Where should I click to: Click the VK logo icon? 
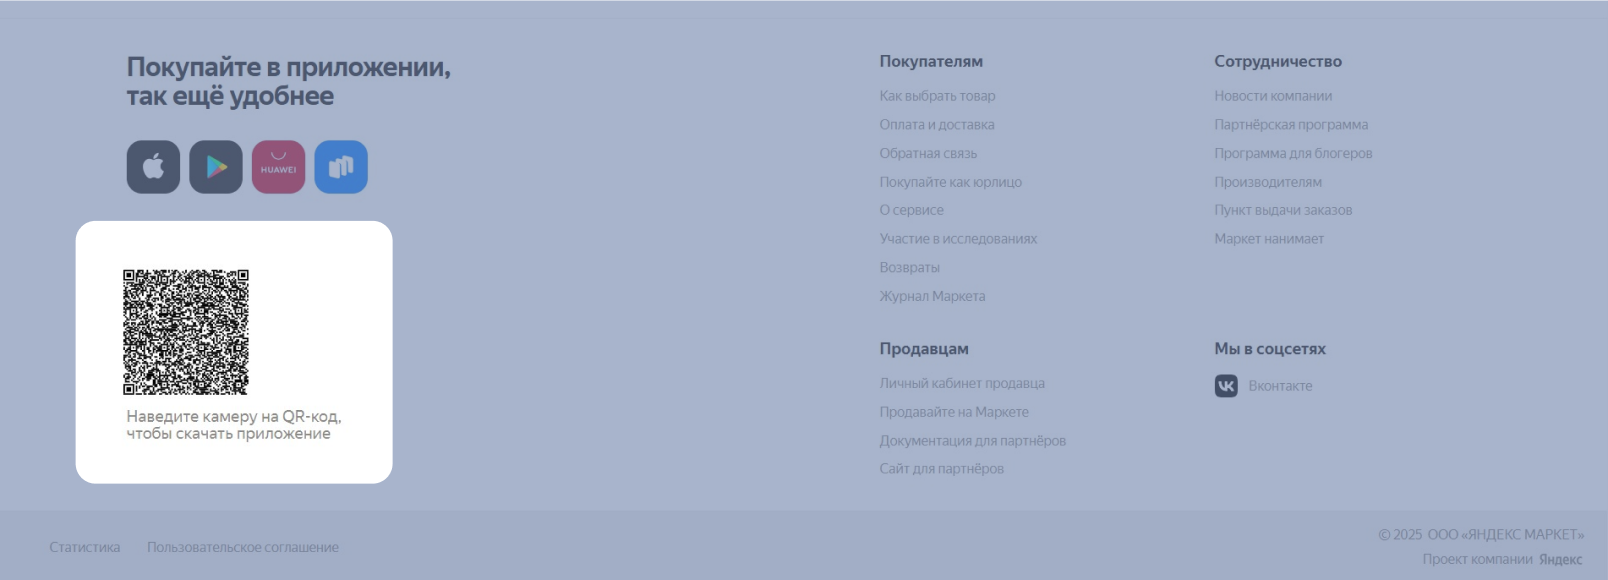click(1226, 386)
